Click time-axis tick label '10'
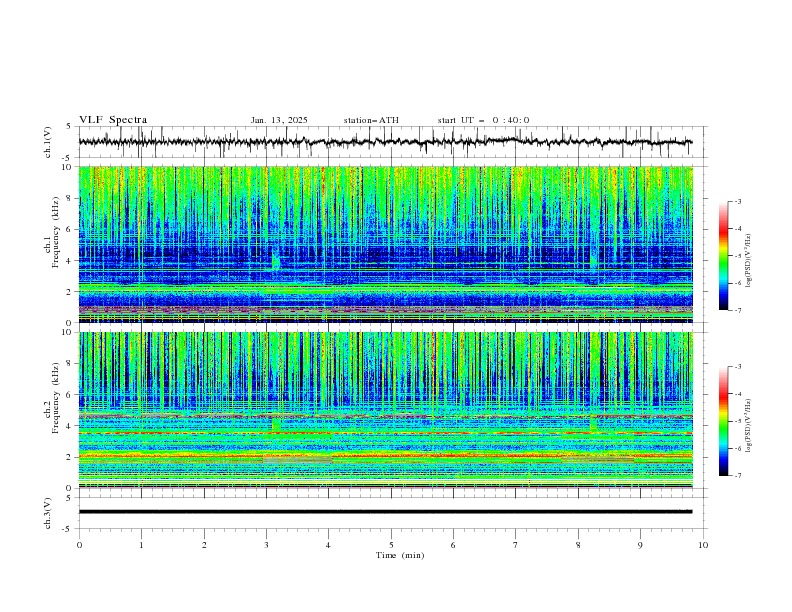Screen dimensions: 792x612 click(x=703, y=545)
